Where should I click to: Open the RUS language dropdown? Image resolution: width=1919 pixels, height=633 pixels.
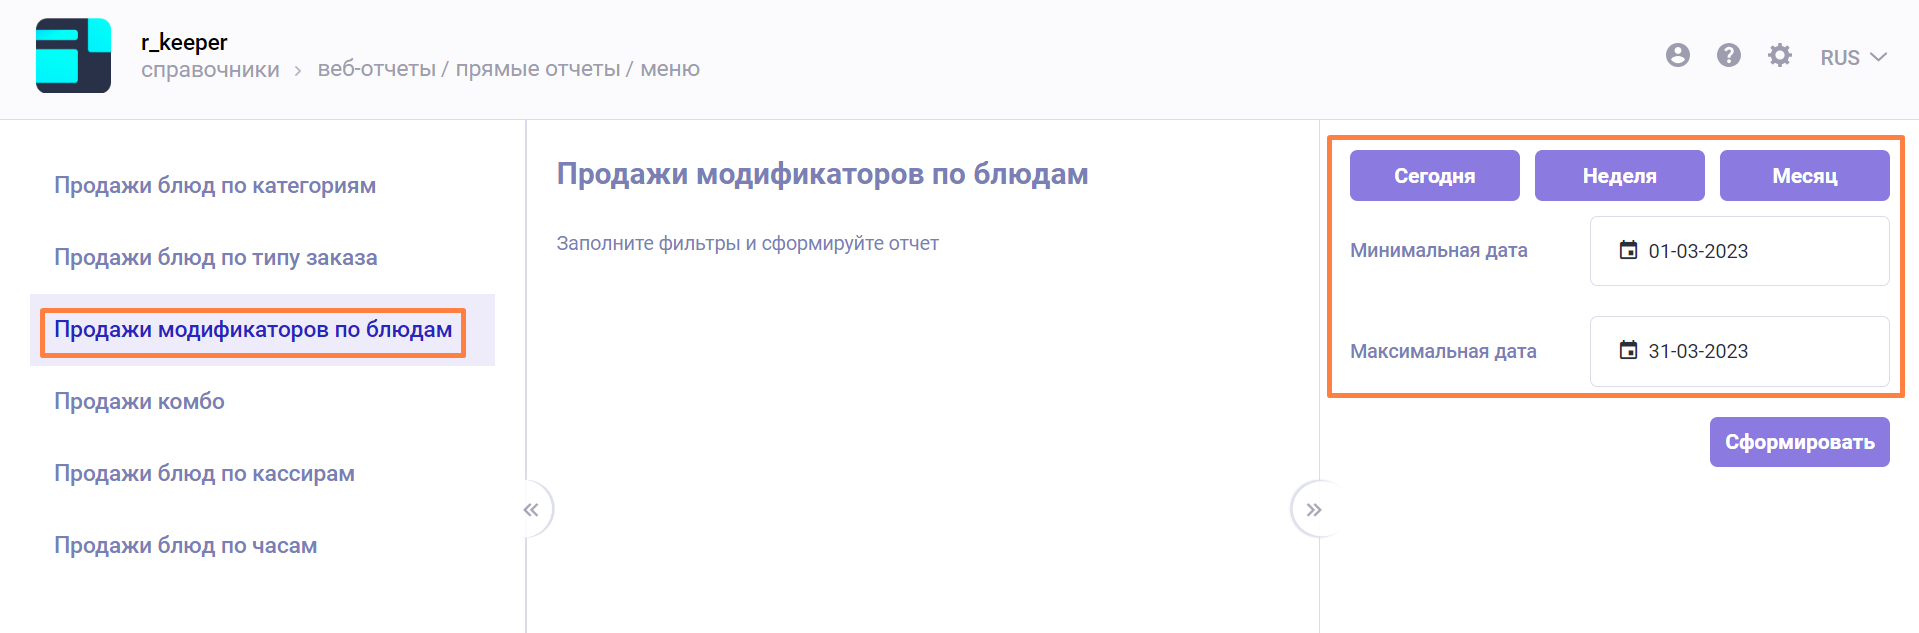pyautogui.click(x=1852, y=57)
